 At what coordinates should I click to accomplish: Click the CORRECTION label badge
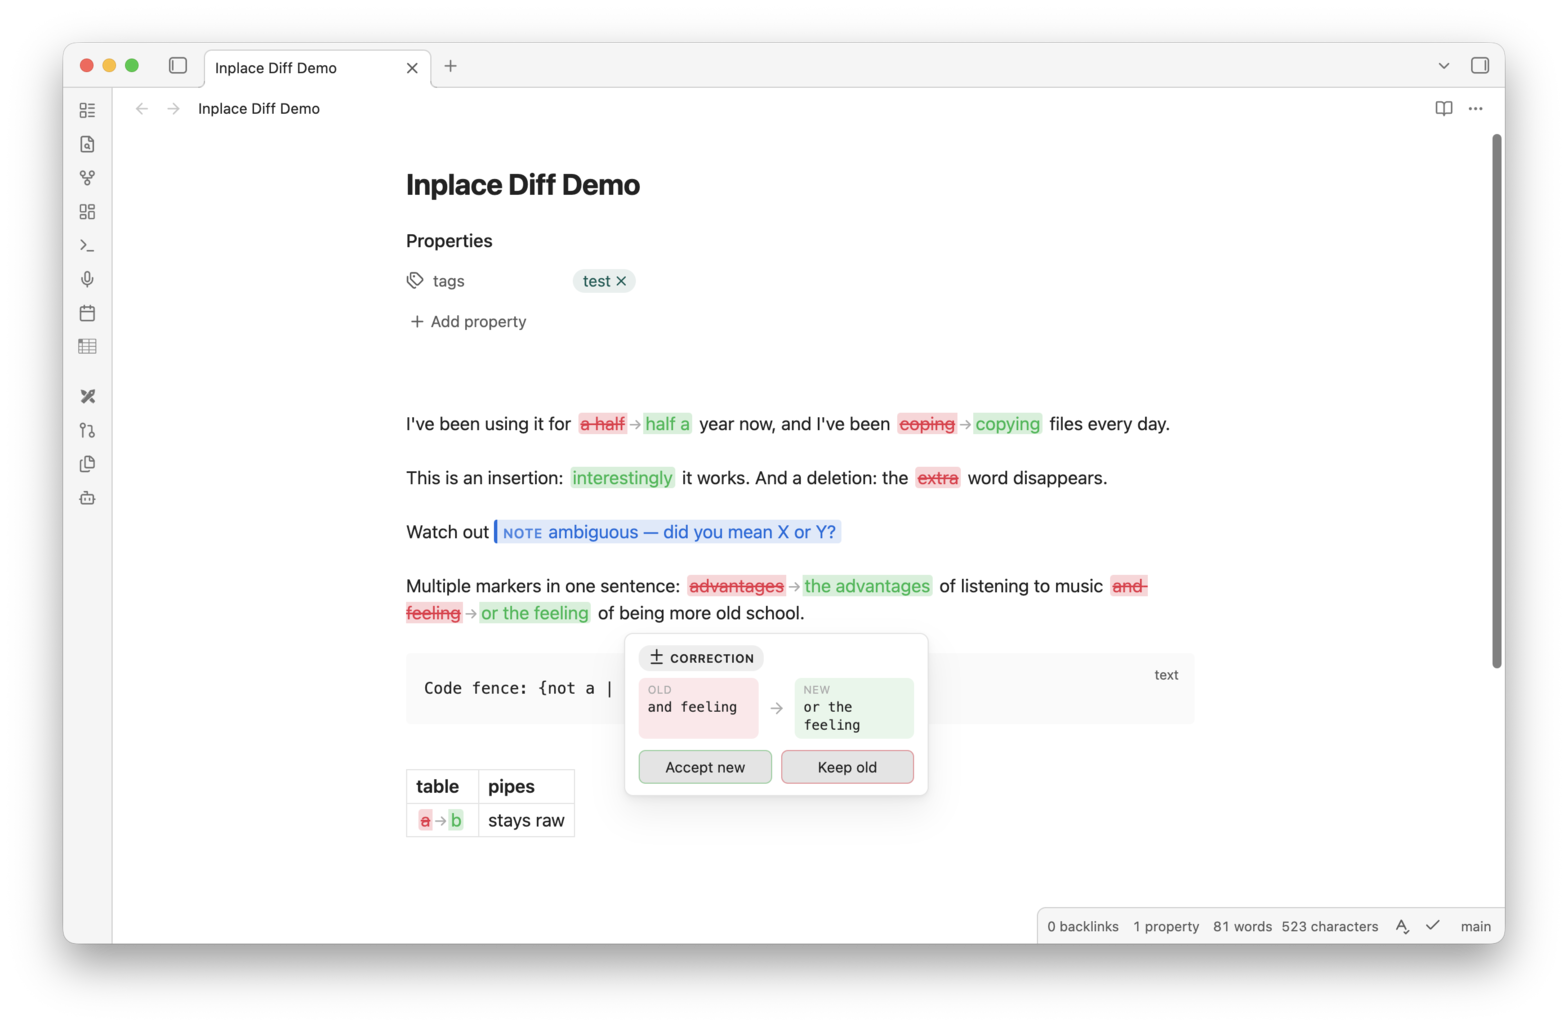coord(701,658)
